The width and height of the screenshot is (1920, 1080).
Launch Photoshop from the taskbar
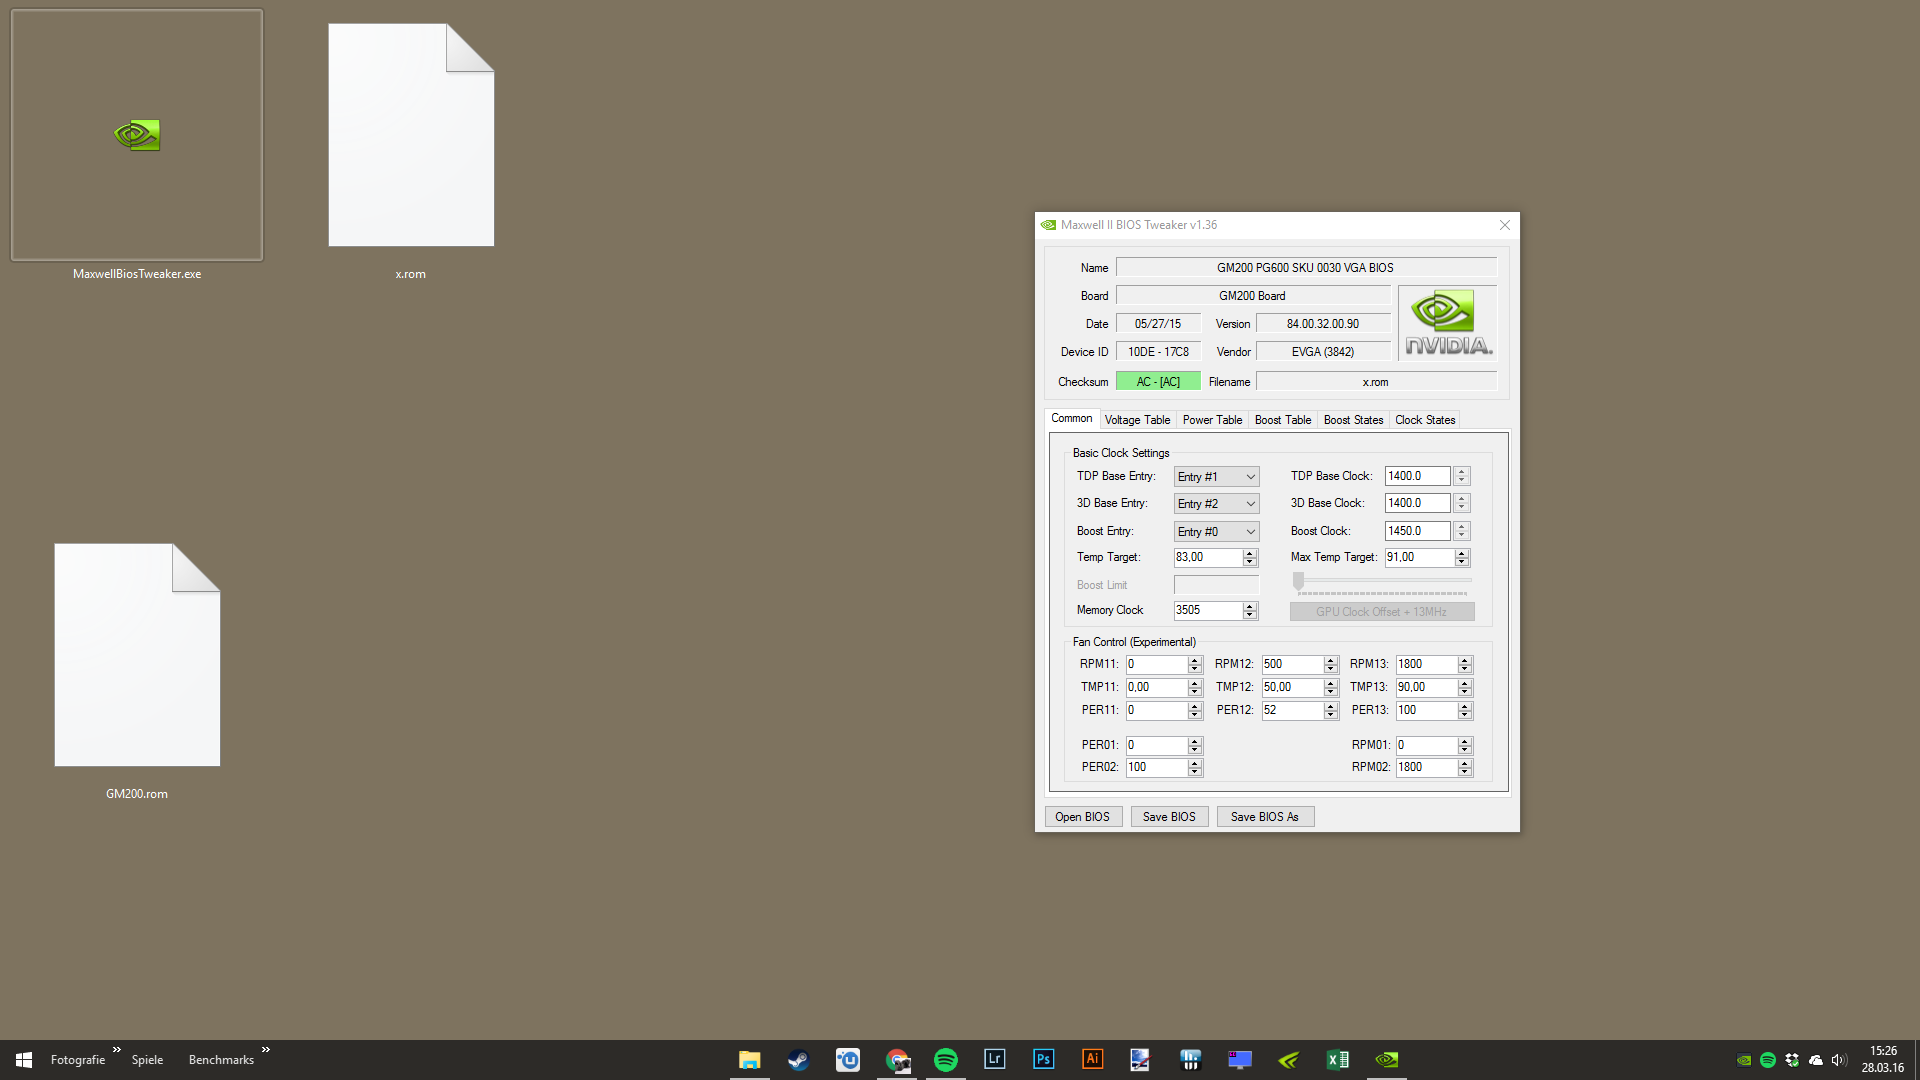[1043, 1060]
